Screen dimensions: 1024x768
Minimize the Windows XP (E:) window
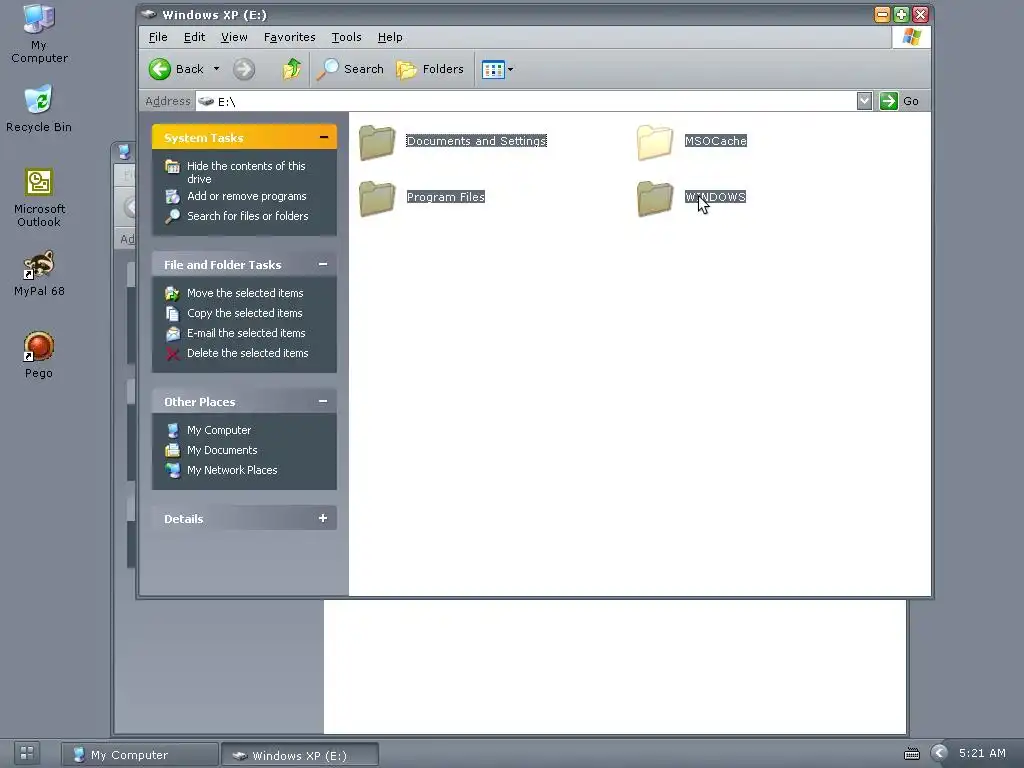pos(882,14)
